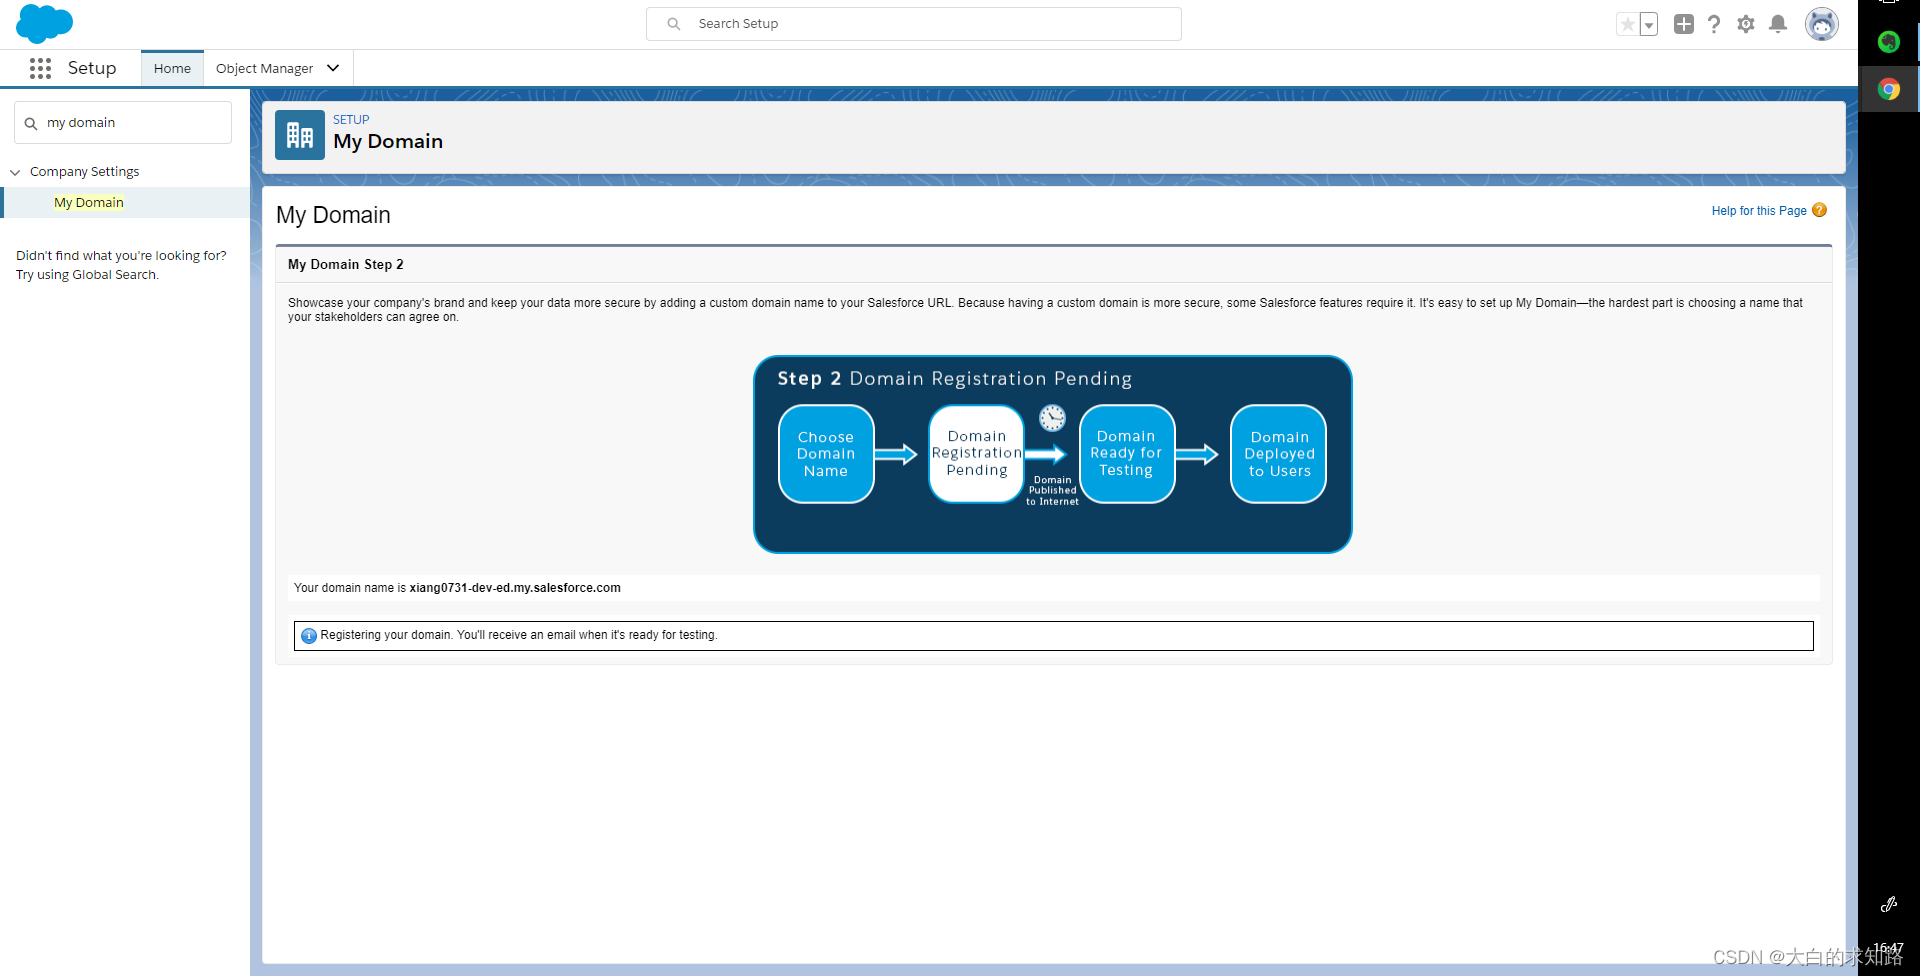Click the info icon next to the registration message
Screen dimensions: 1920x976
(309, 635)
